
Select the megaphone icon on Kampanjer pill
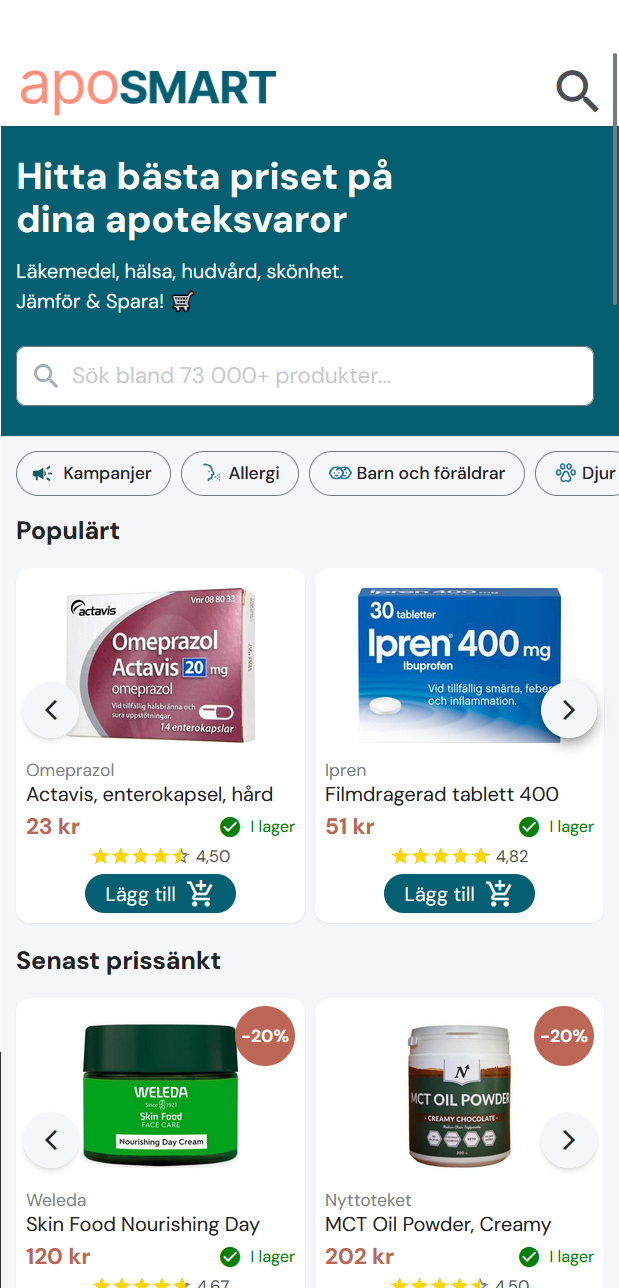click(x=41, y=473)
